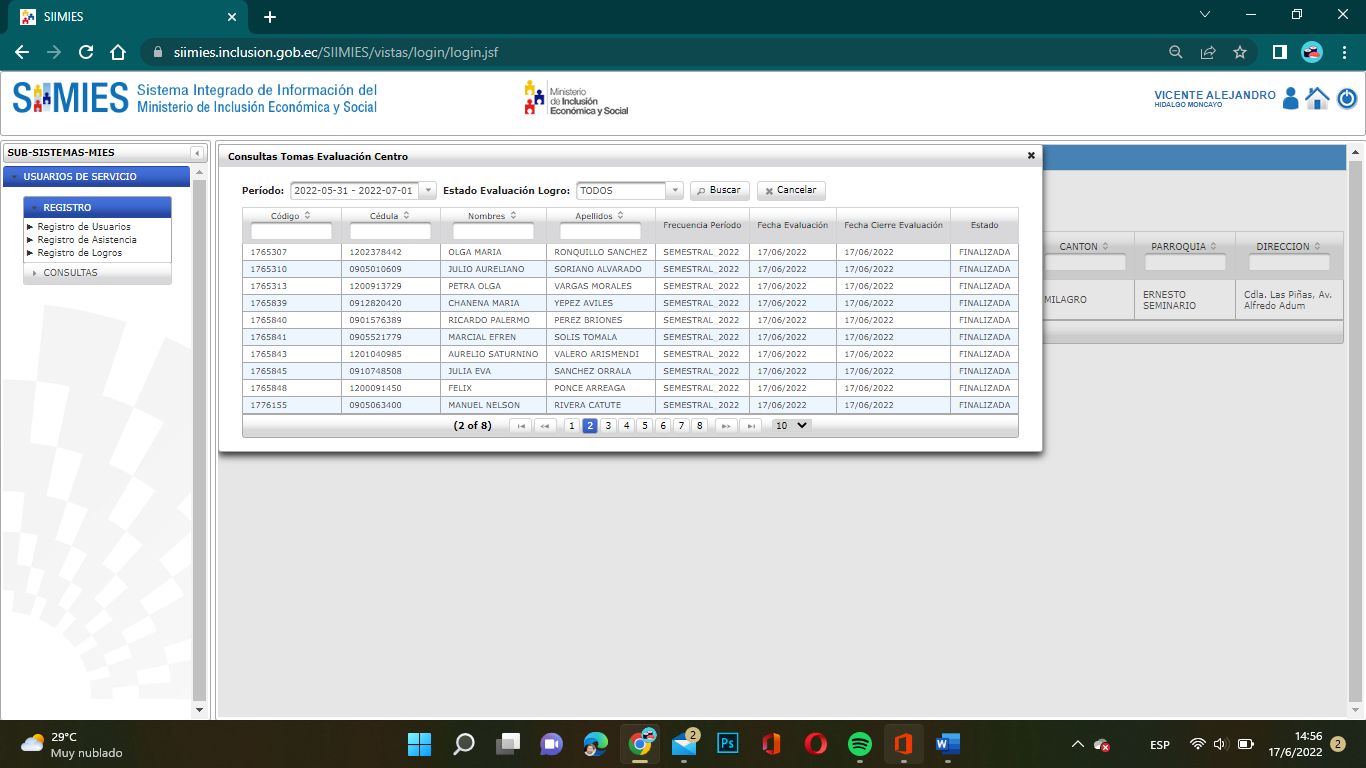Open Registro de Logros
Screen dimensions: 1366x768
[80, 253]
